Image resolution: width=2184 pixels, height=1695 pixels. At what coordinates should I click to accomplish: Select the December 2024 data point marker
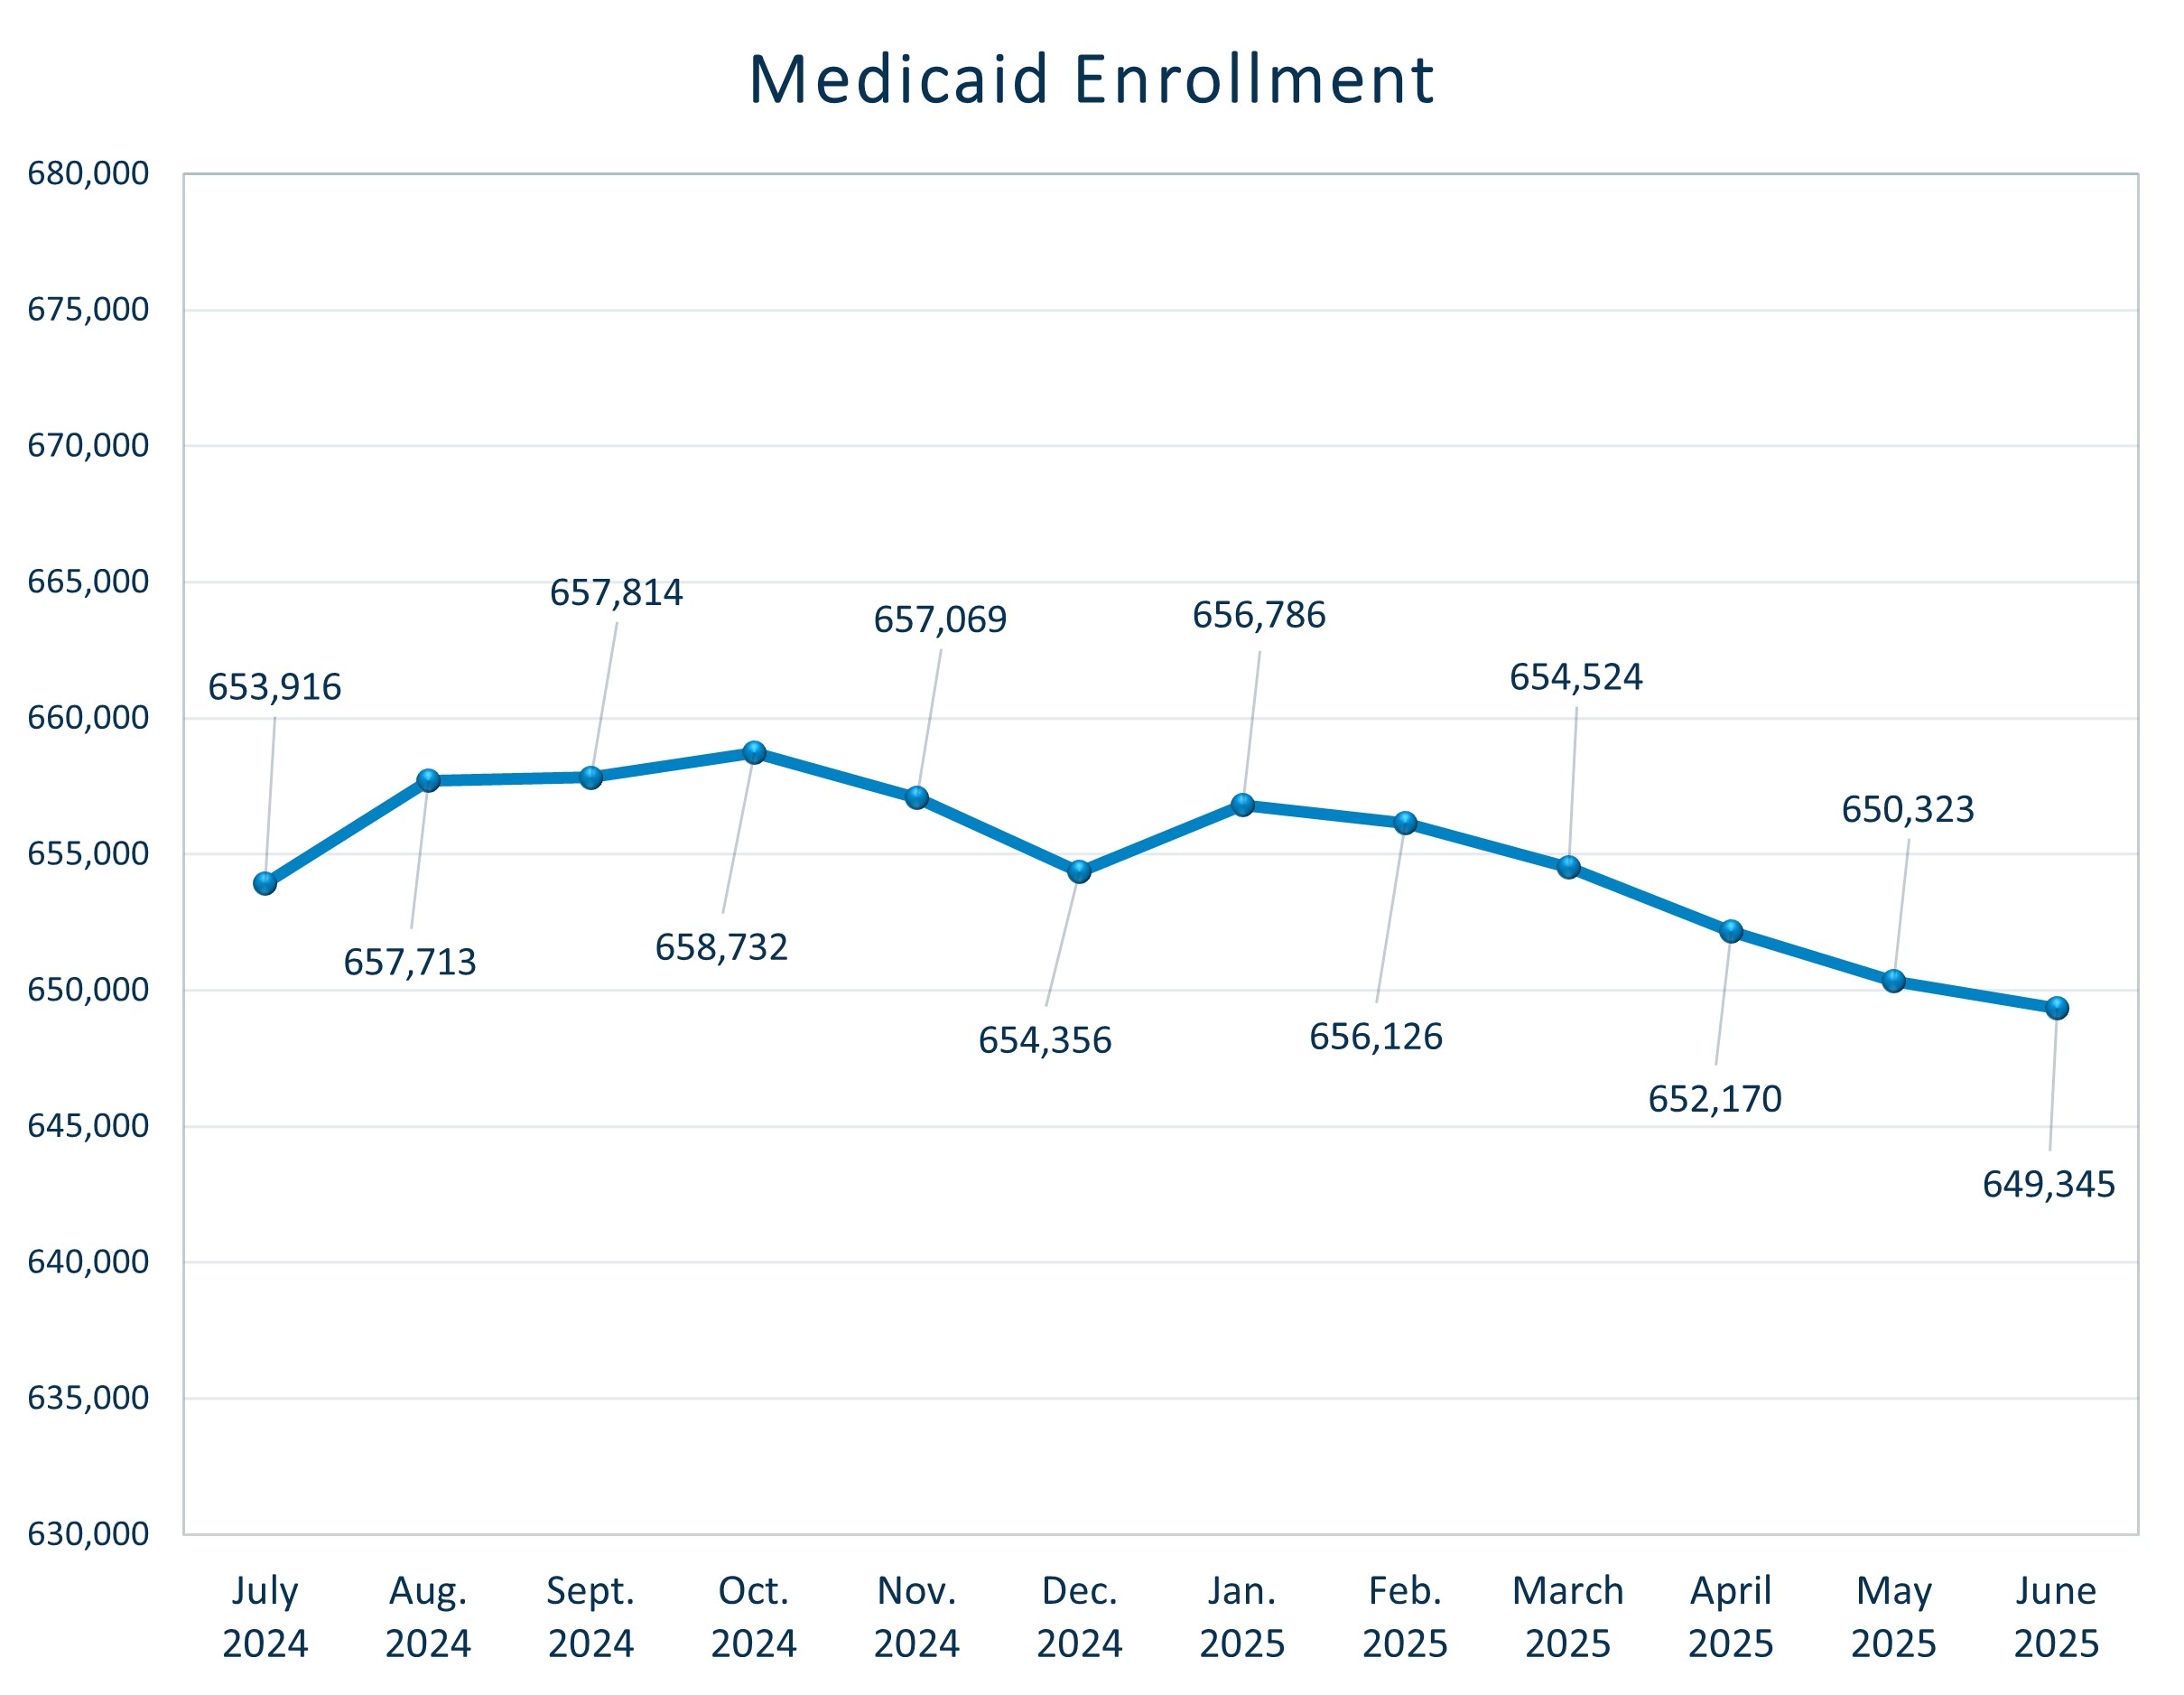[1079, 872]
